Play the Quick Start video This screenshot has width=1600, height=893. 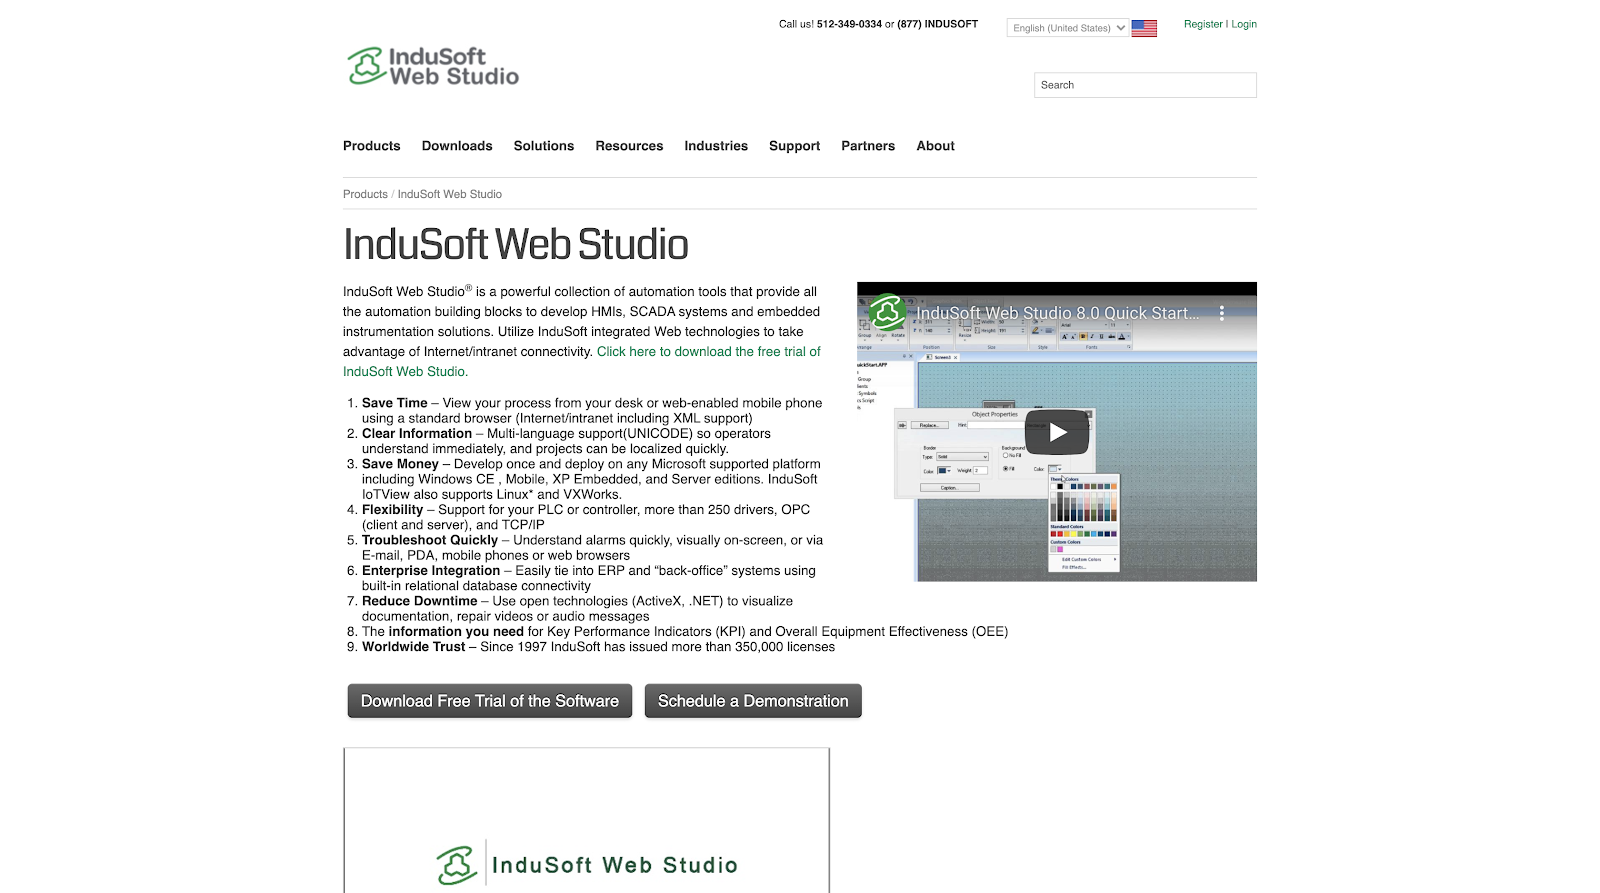1057,432
